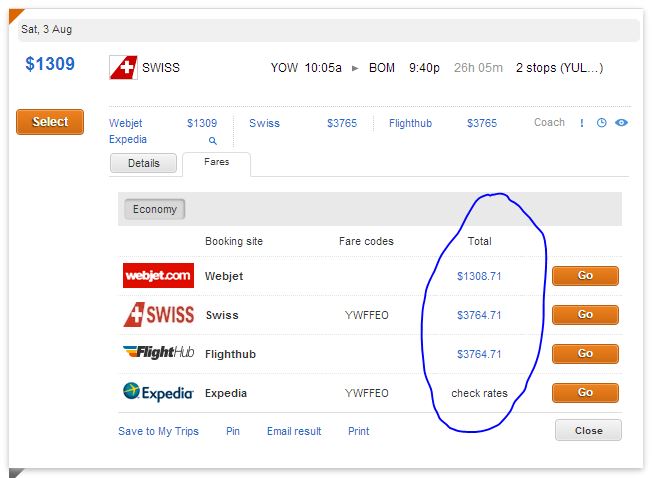Click the $1308.71 Webjet total

tap(479, 276)
